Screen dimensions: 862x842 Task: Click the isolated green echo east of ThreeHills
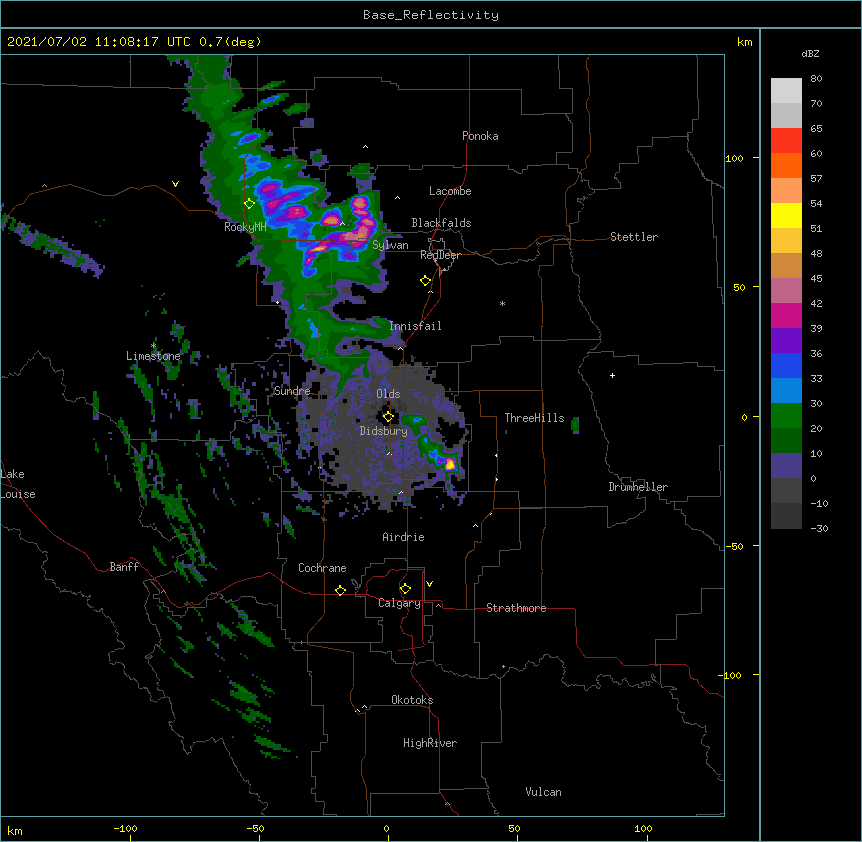tap(575, 425)
